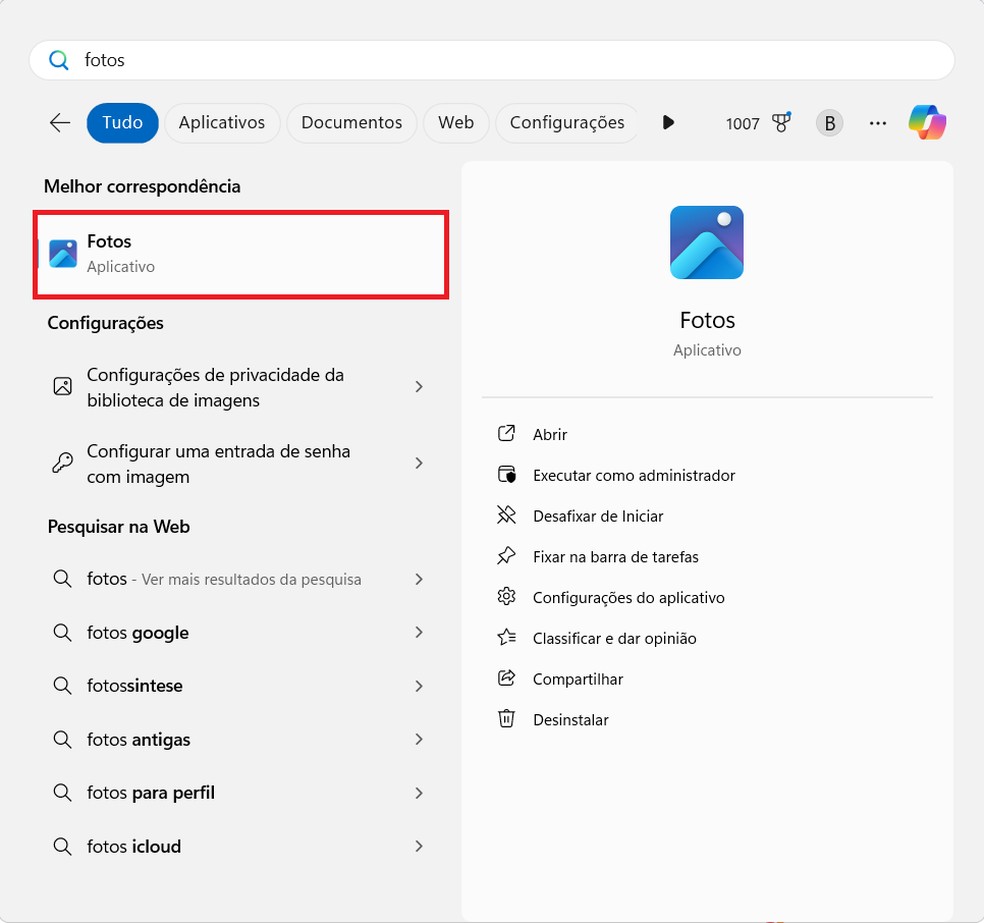
Task: Expand chevron for 'fotos antigas'
Action: [x=419, y=739]
